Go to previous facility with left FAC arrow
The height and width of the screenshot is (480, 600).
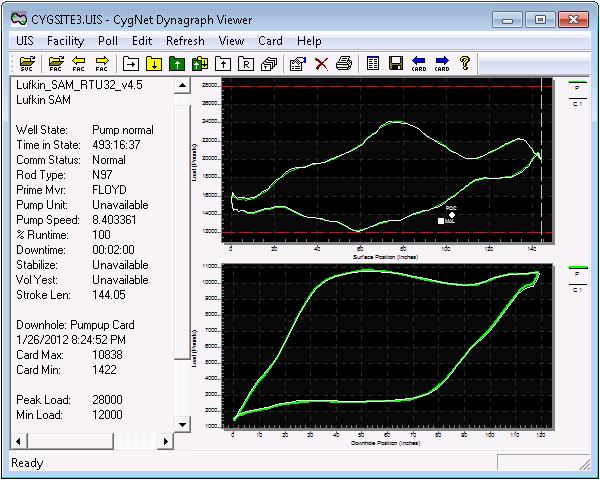(78, 64)
